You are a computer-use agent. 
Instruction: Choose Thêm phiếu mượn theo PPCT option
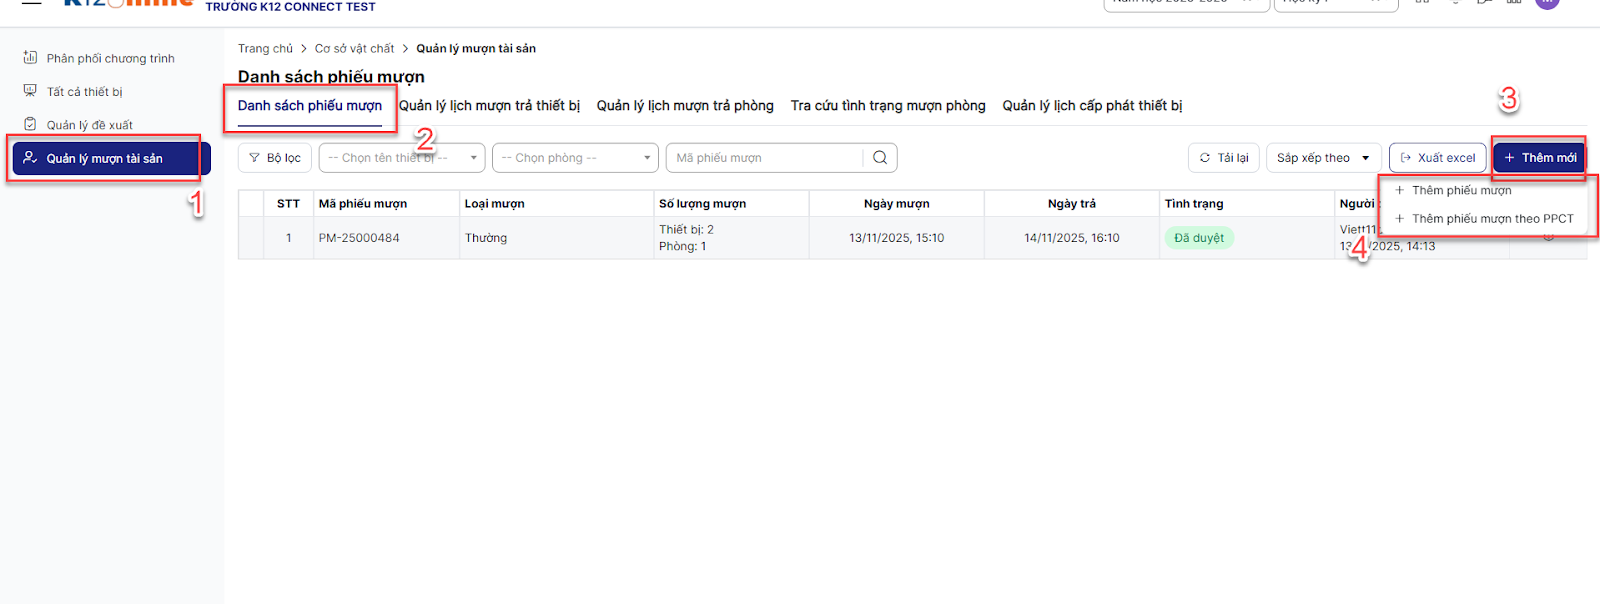point(1492,219)
